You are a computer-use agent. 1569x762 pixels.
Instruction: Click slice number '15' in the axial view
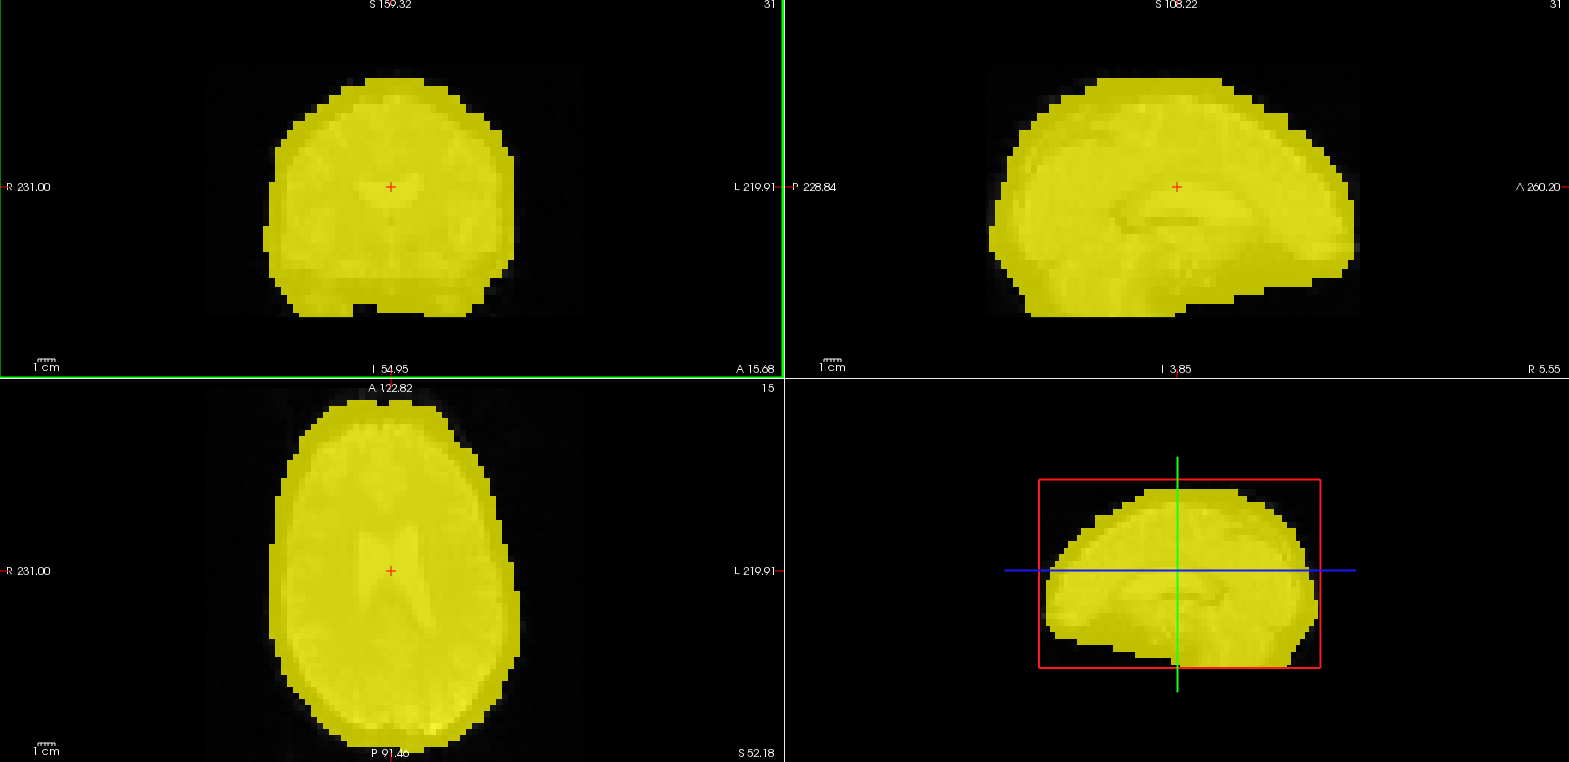click(768, 388)
